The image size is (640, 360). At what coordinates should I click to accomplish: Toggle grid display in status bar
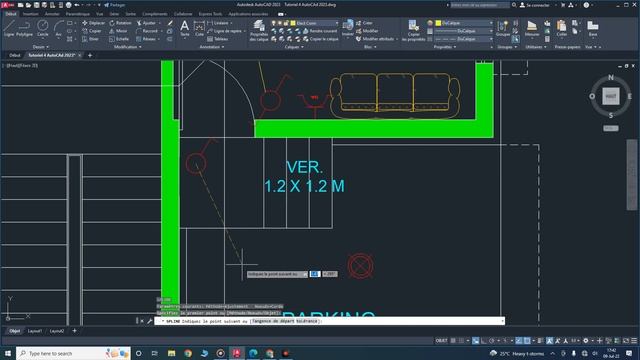click(x=453, y=340)
